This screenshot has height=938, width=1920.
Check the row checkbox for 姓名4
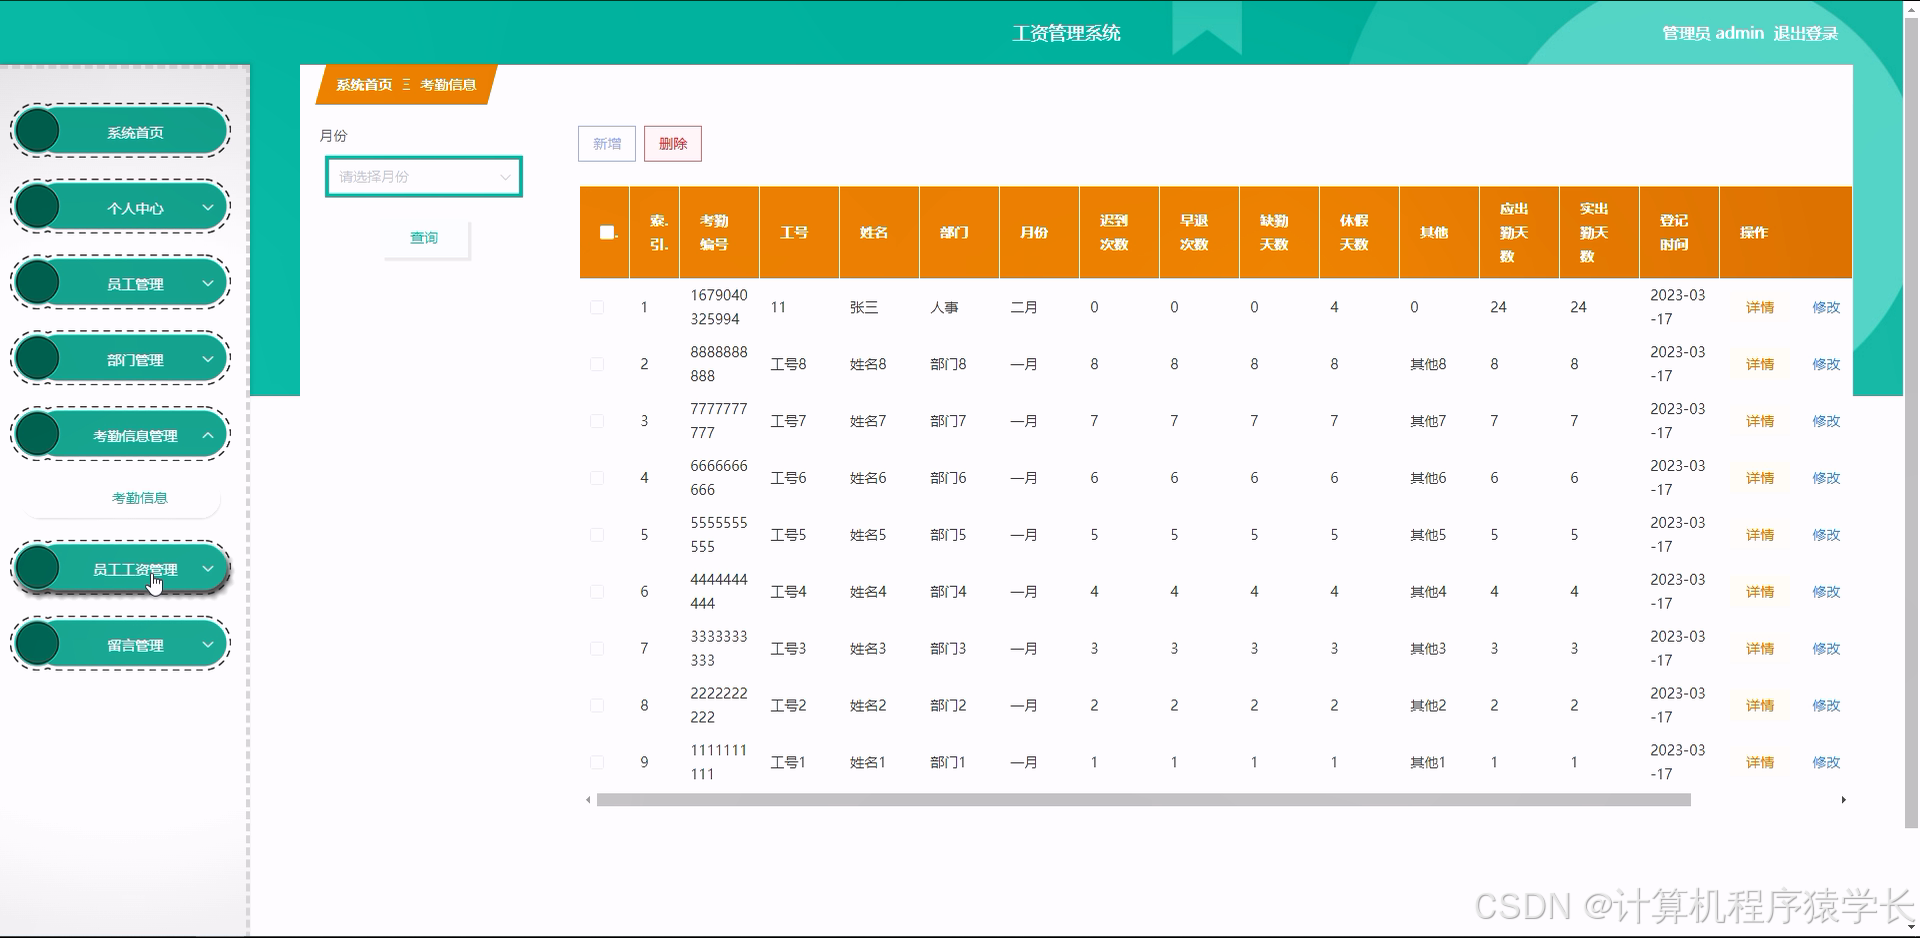coord(597,592)
